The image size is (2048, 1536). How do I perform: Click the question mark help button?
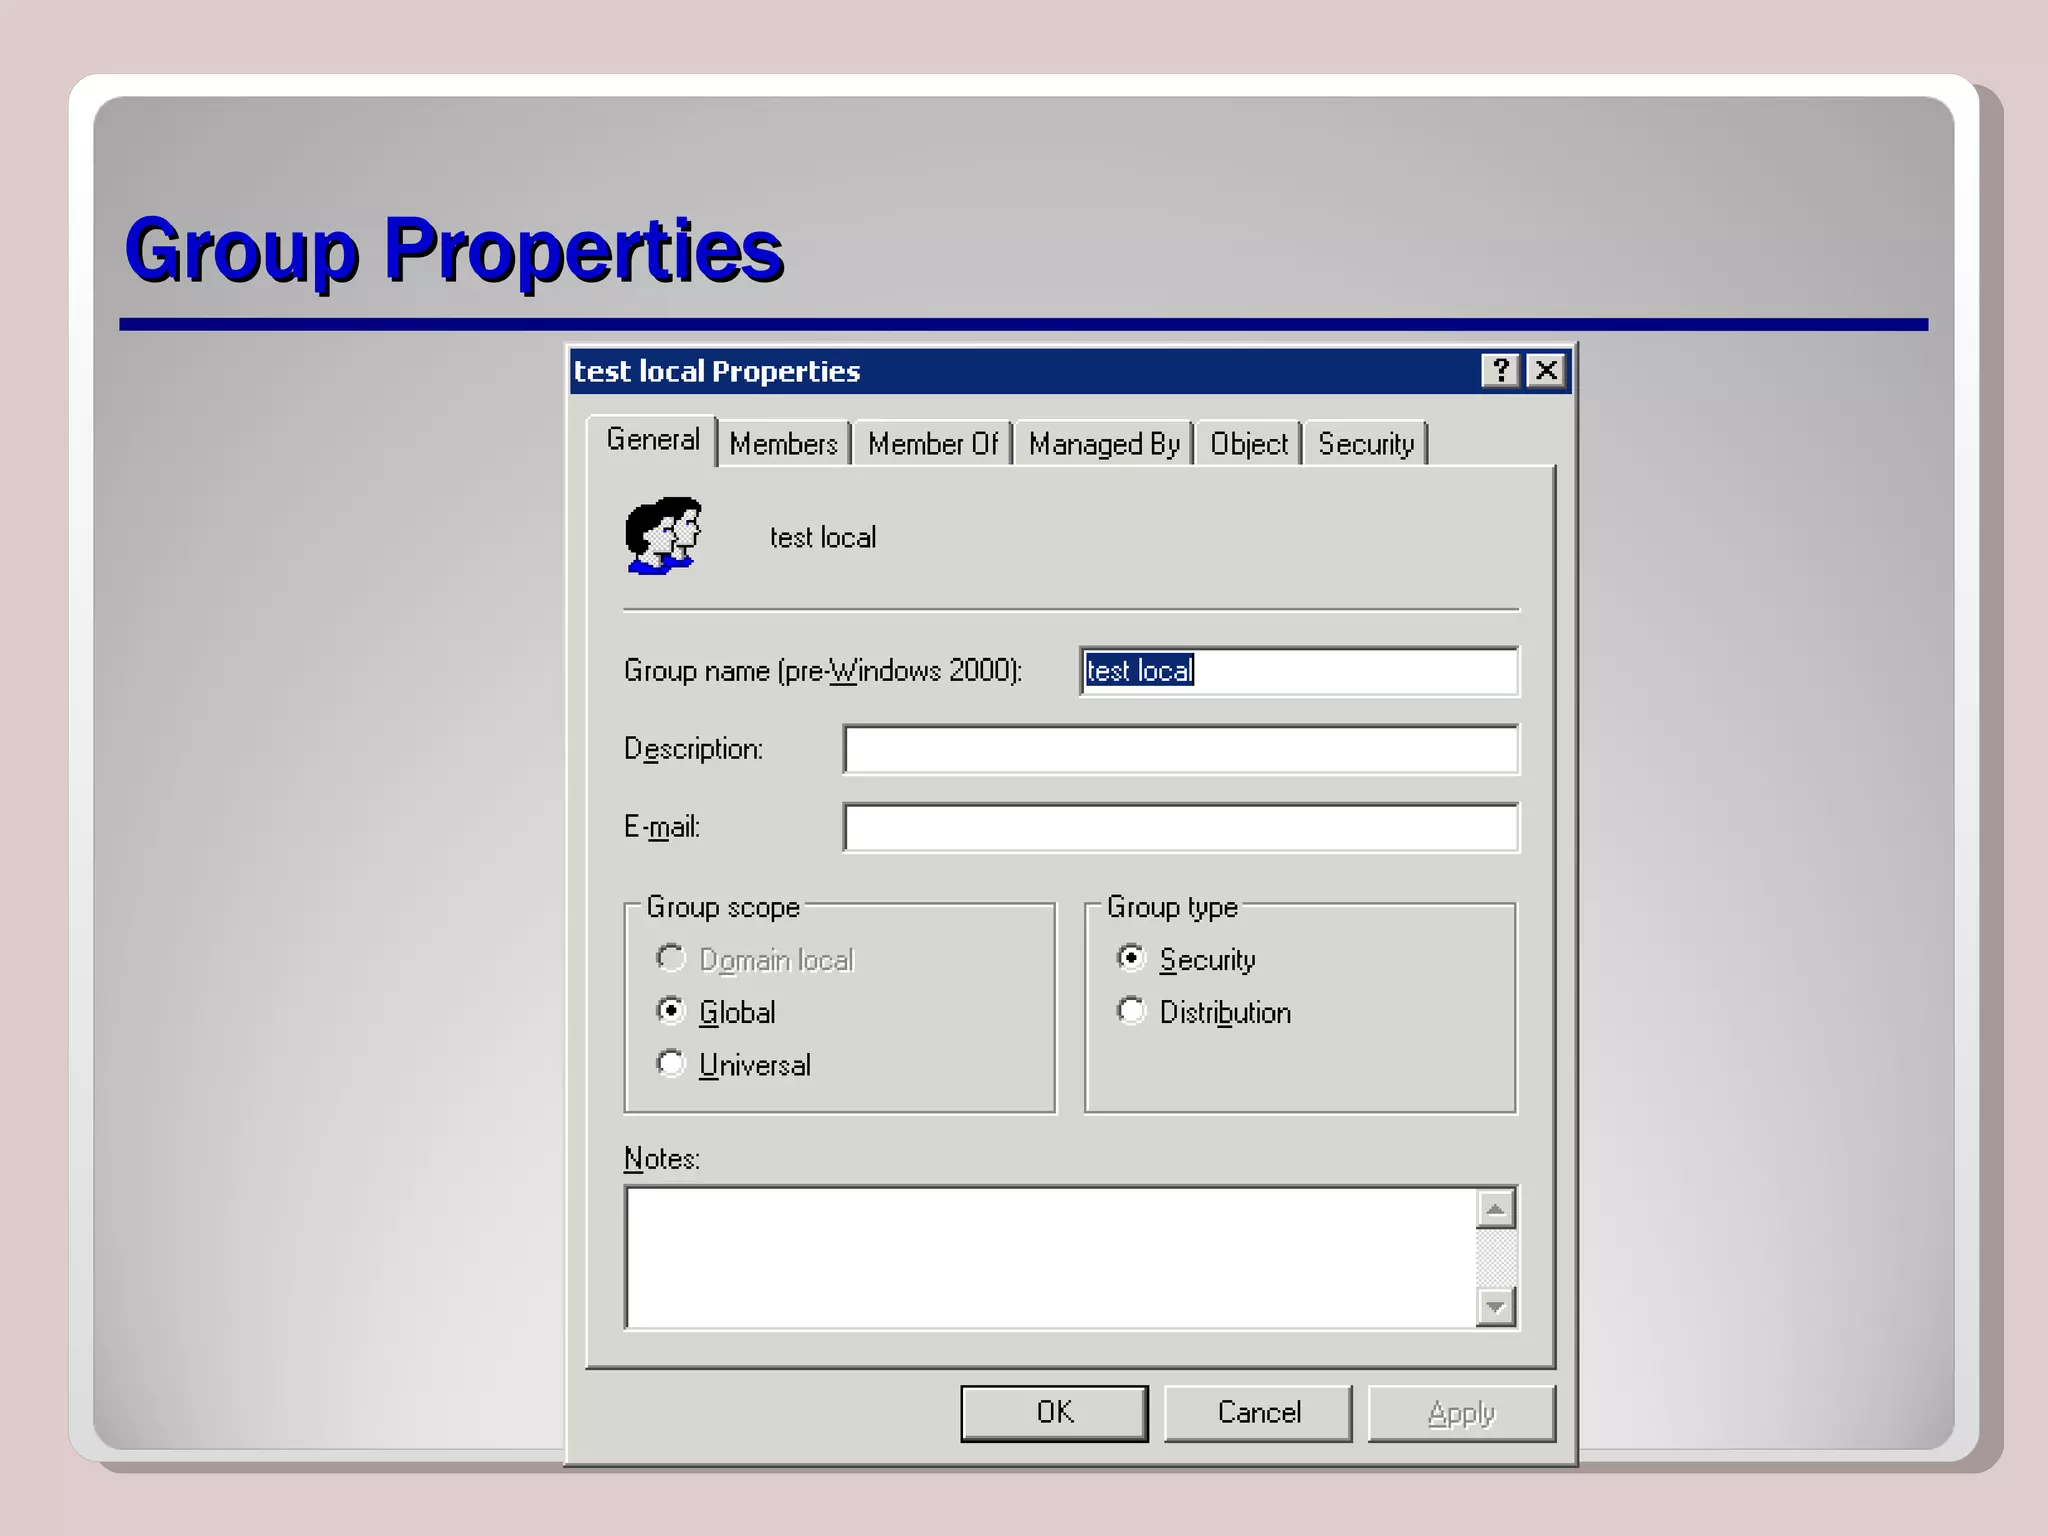click(x=1500, y=371)
